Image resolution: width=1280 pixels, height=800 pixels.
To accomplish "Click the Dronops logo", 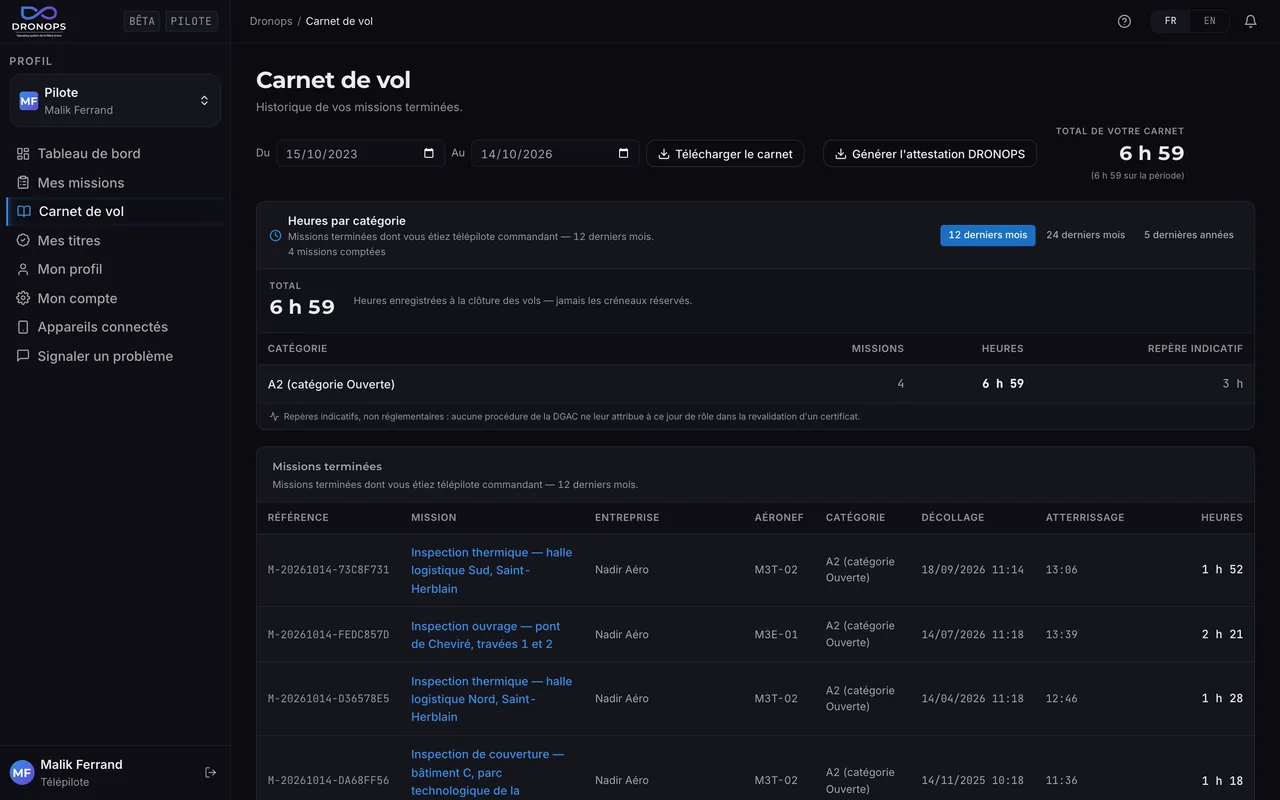I will [x=38, y=20].
